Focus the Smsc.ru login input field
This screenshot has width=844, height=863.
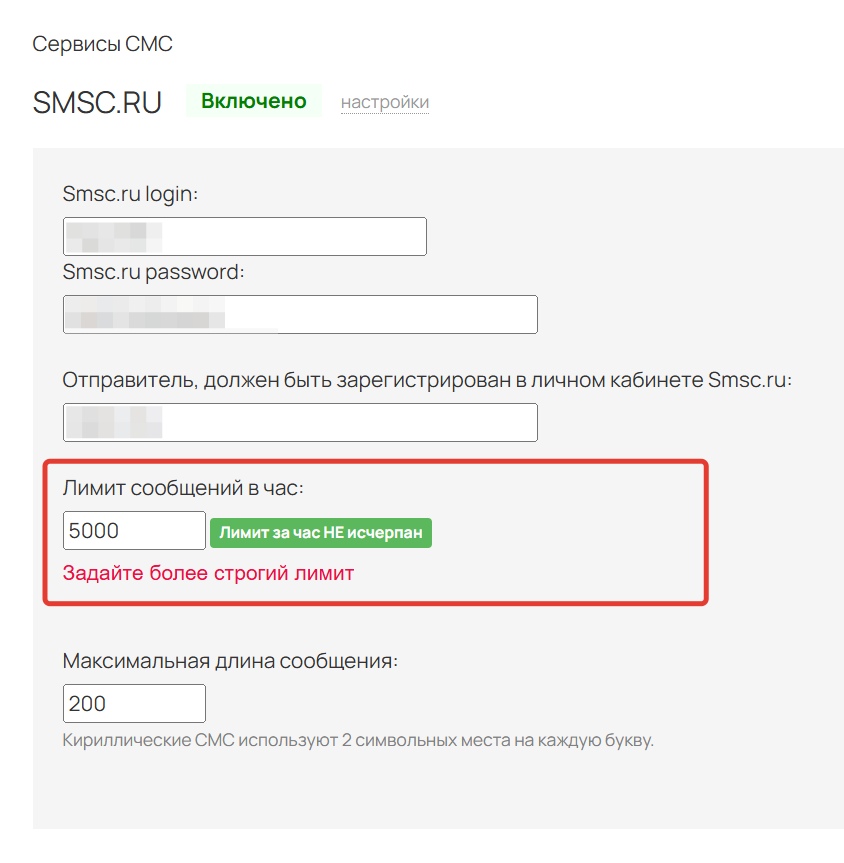[290, 236]
